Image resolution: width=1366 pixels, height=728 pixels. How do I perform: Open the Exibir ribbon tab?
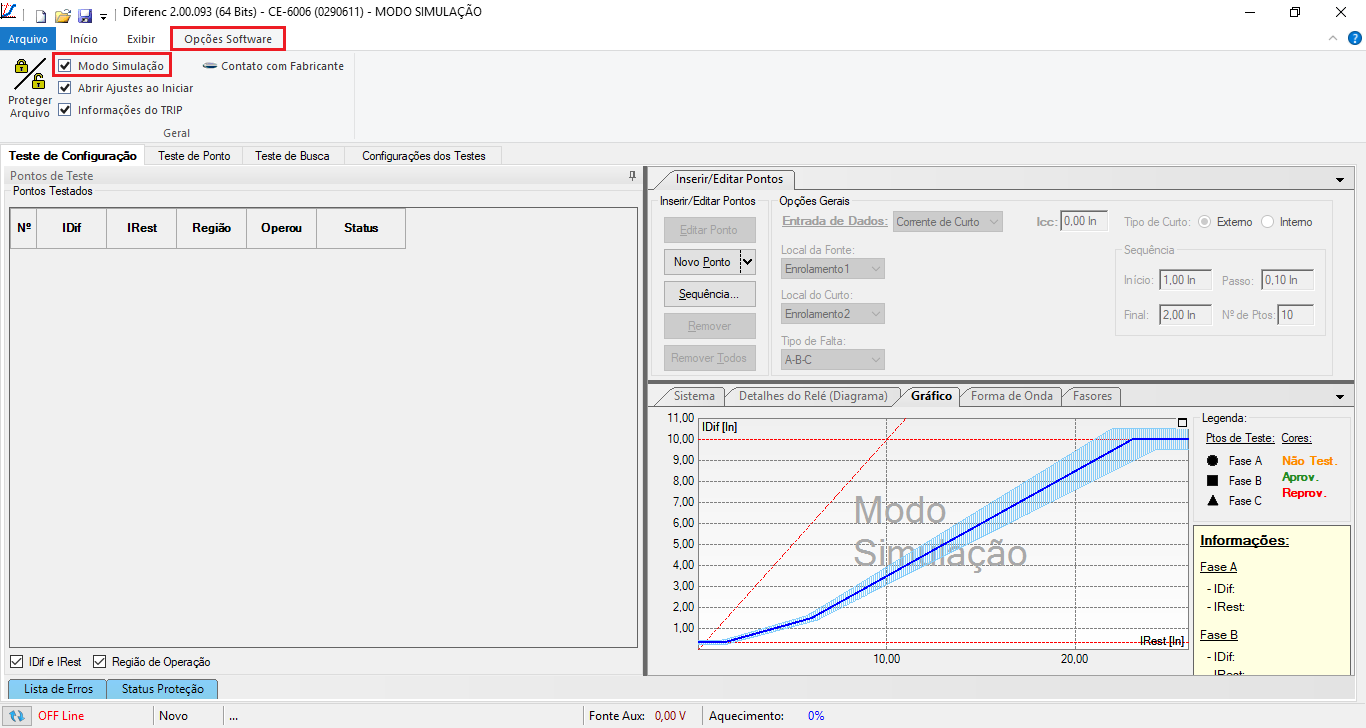pyautogui.click(x=141, y=39)
